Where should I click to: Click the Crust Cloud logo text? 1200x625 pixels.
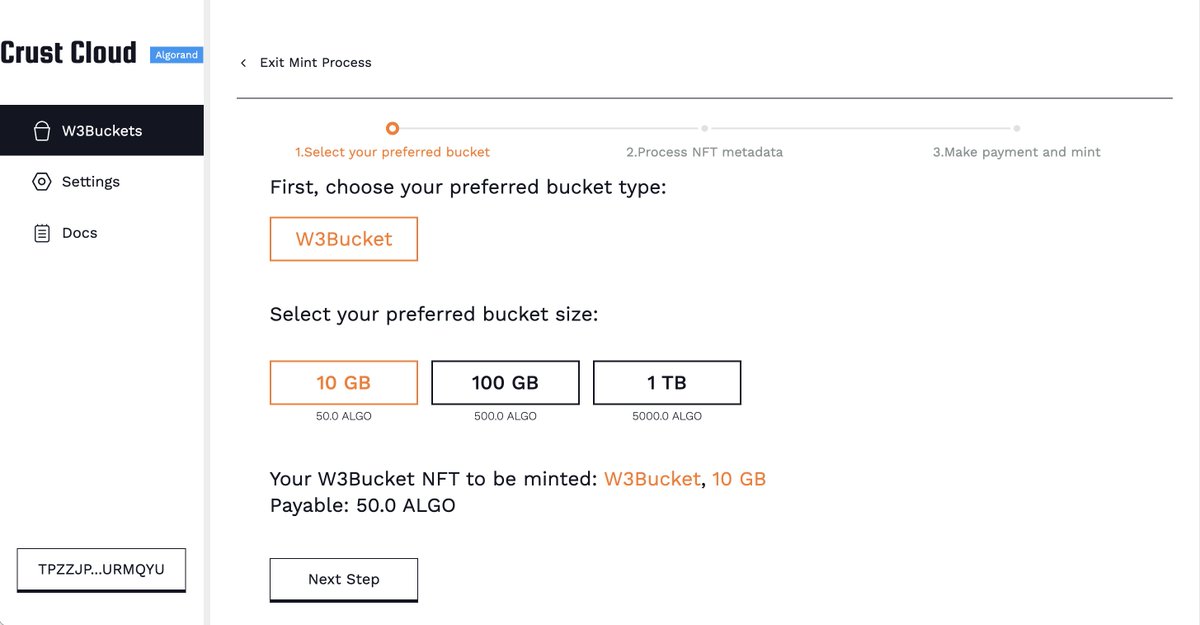coord(68,52)
